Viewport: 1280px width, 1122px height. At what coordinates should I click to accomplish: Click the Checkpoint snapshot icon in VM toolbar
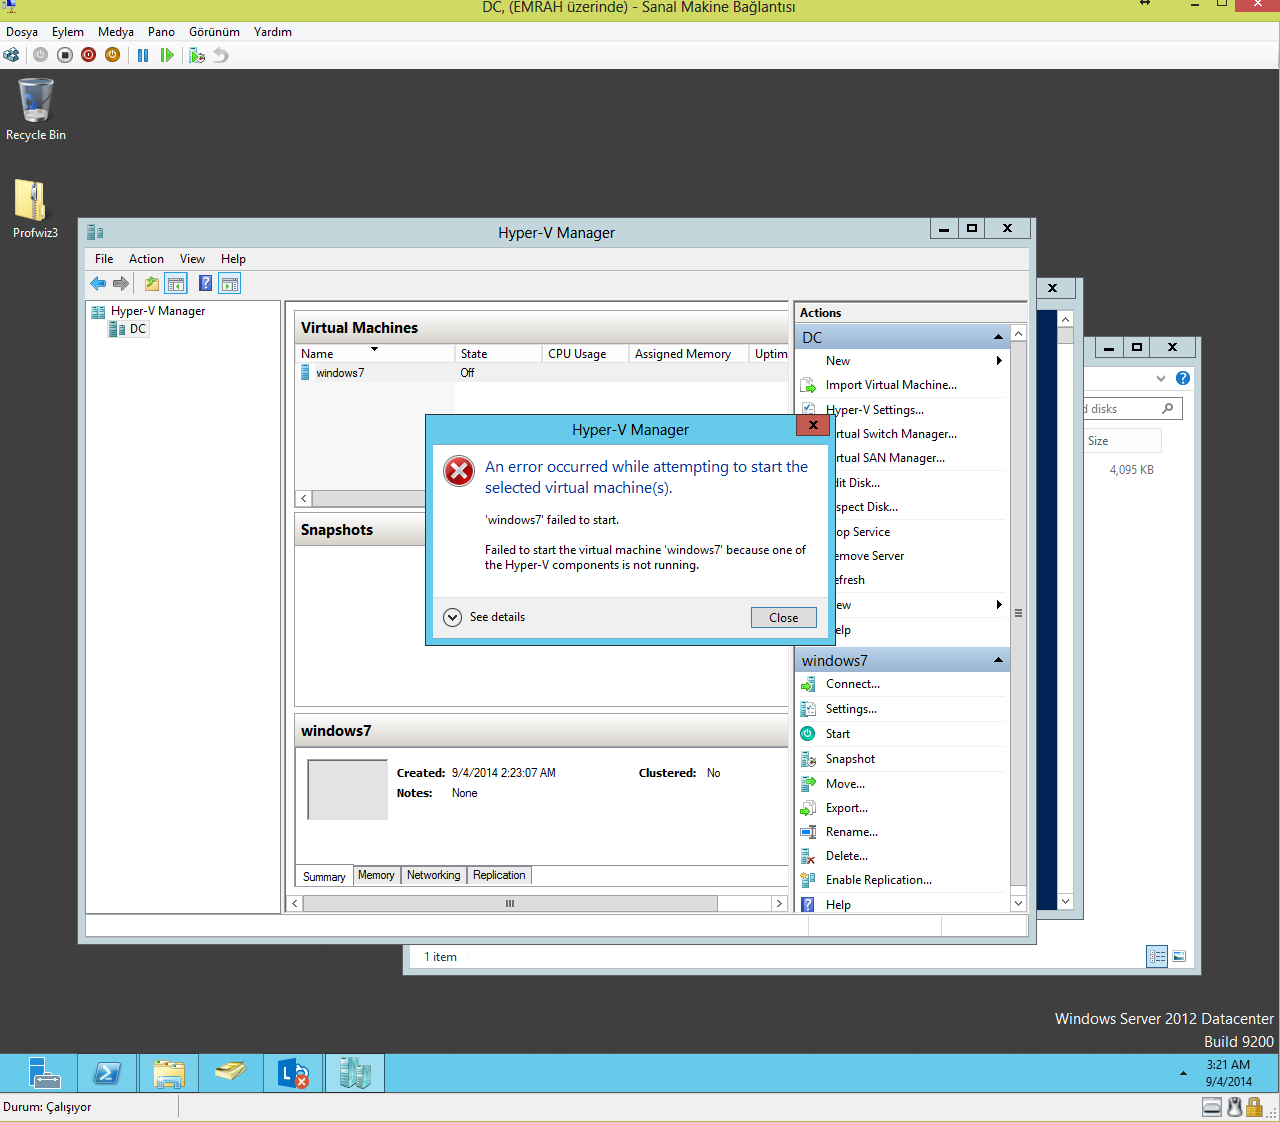tap(197, 55)
